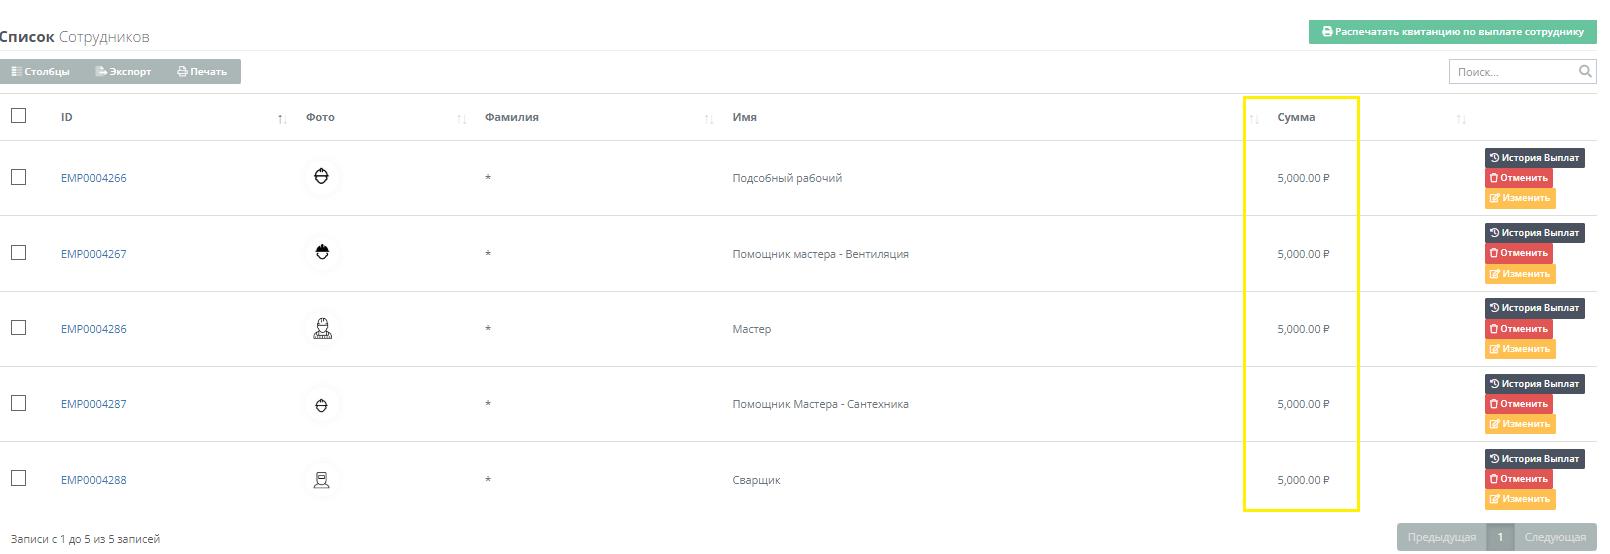Sort the table by the Сумма column
Screen dimensions: 1610x554
tap(1296, 117)
